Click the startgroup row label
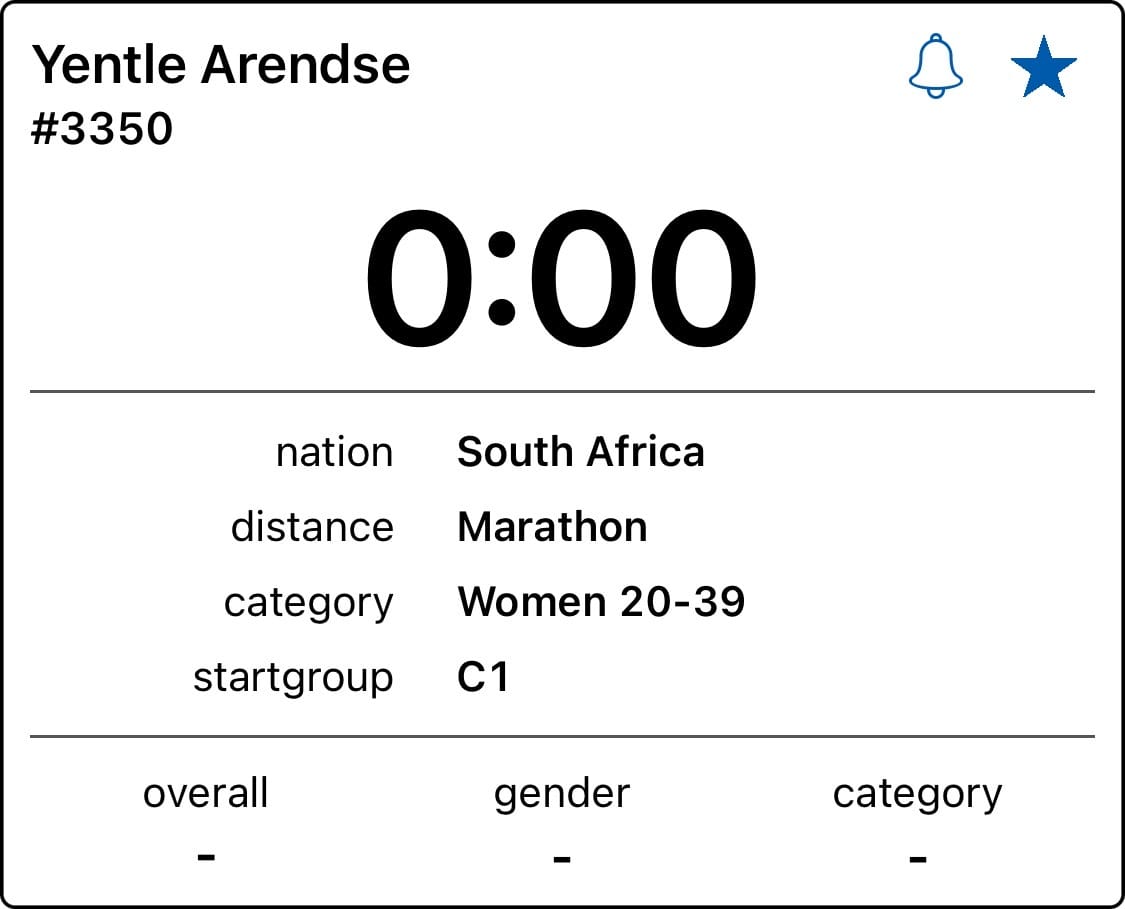 tap(294, 676)
